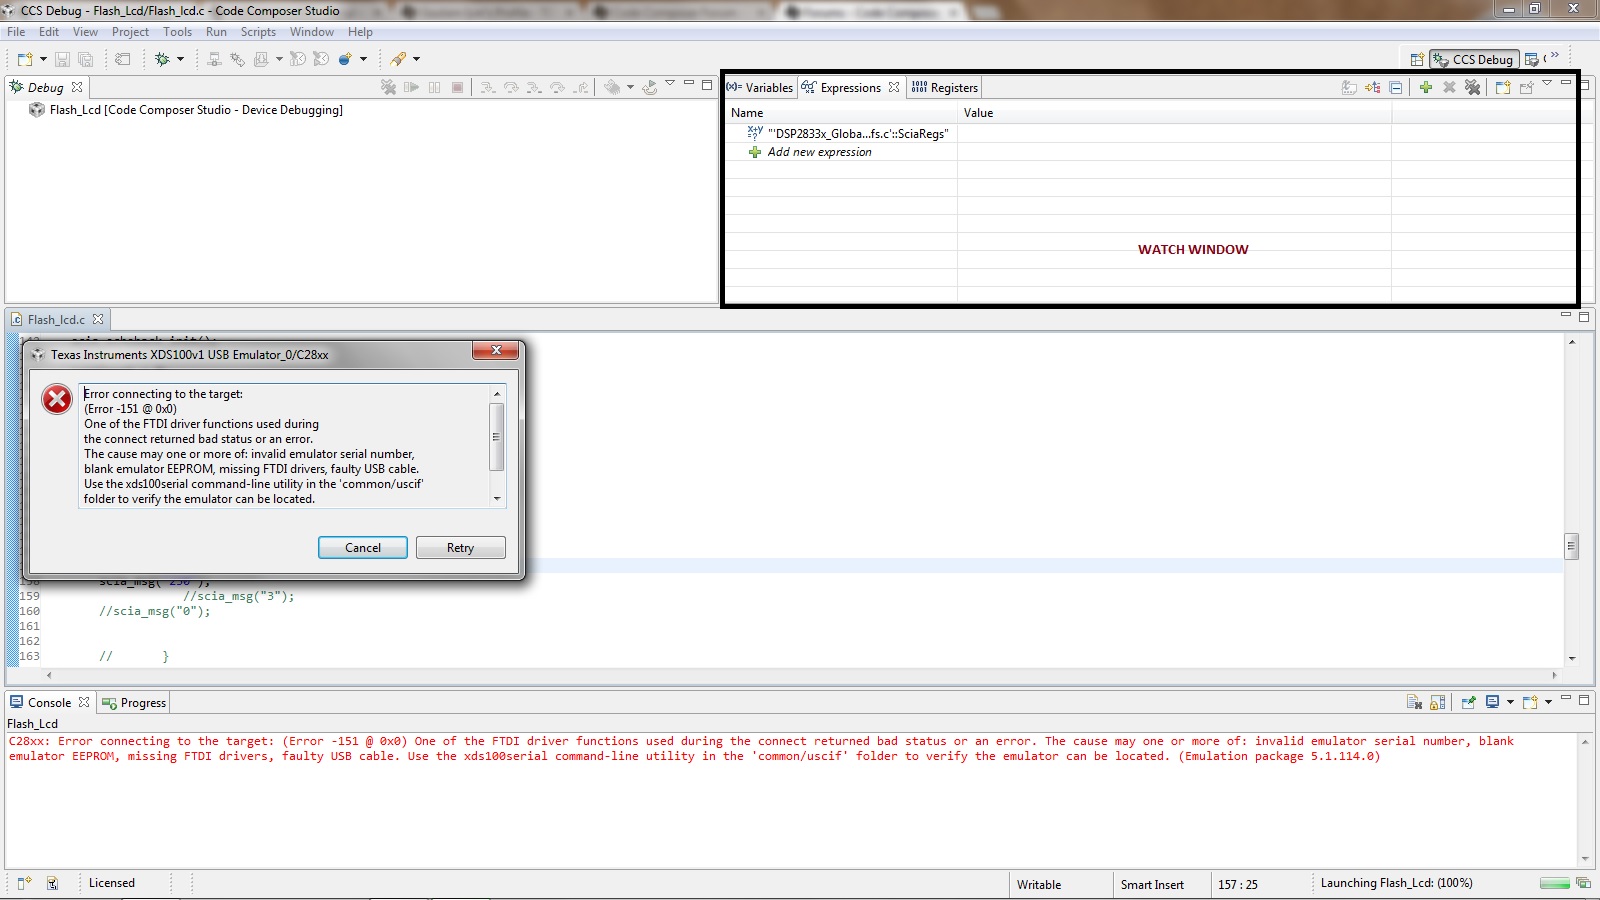The width and height of the screenshot is (1600, 900).
Task: Click the Display Selected Console monitor icon
Action: pos(1493,702)
